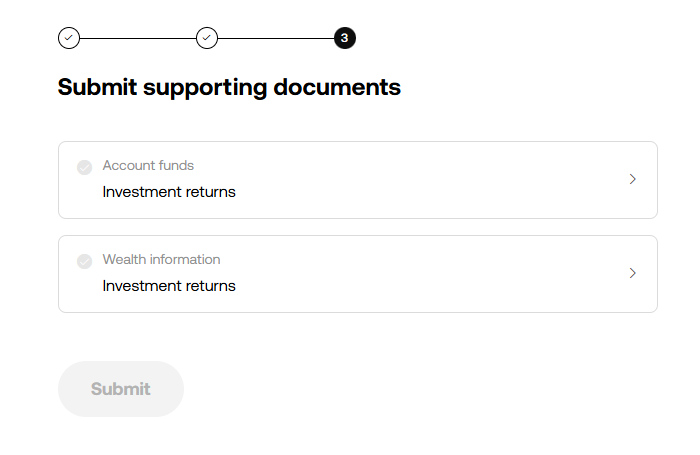Click the 'Account funds' label text

click(x=148, y=165)
